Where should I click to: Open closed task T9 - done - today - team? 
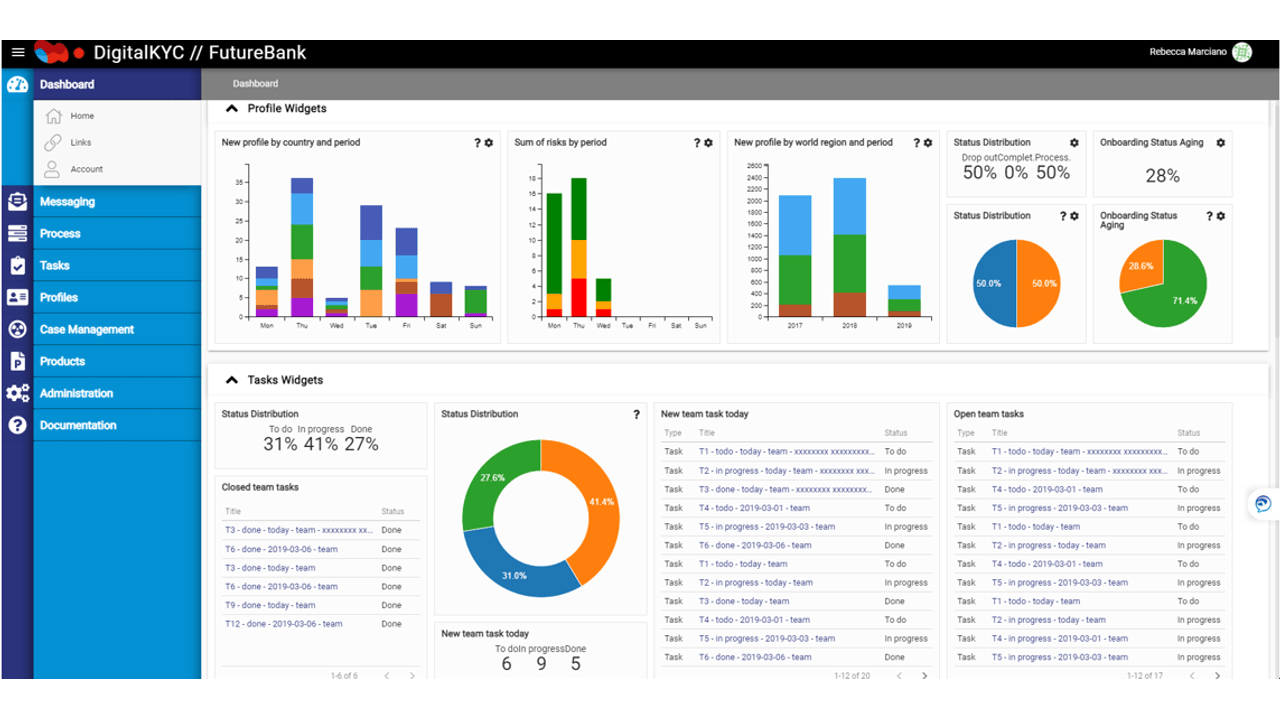click(x=270, y=605)
